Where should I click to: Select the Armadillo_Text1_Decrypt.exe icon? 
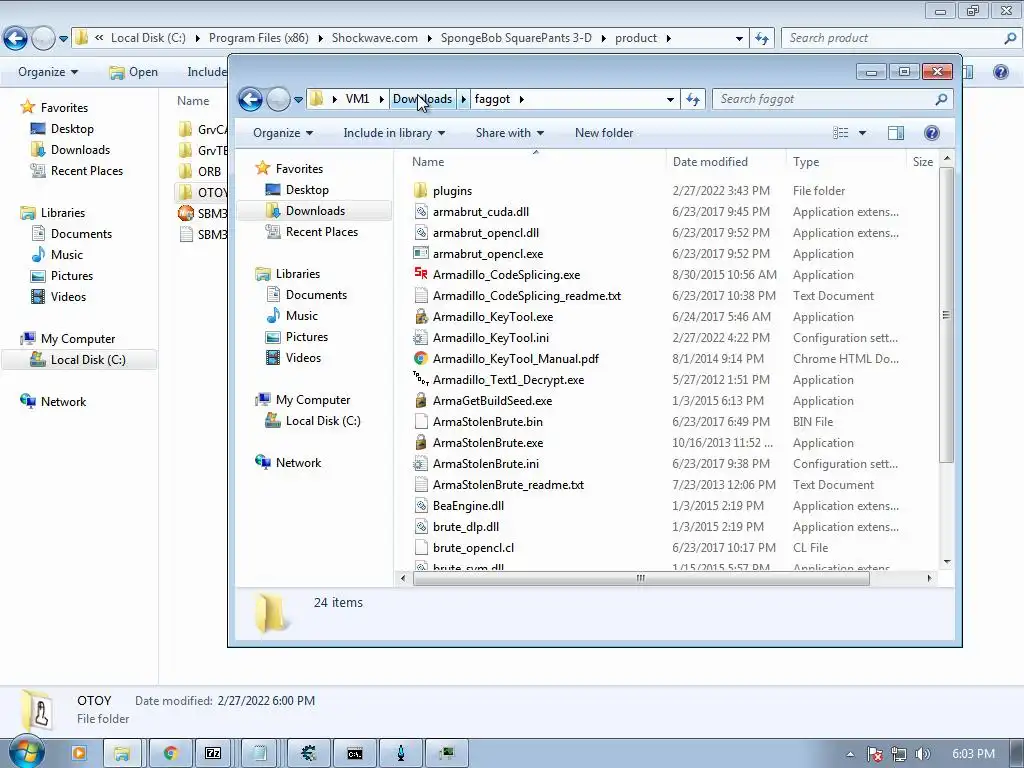point(421,379)
